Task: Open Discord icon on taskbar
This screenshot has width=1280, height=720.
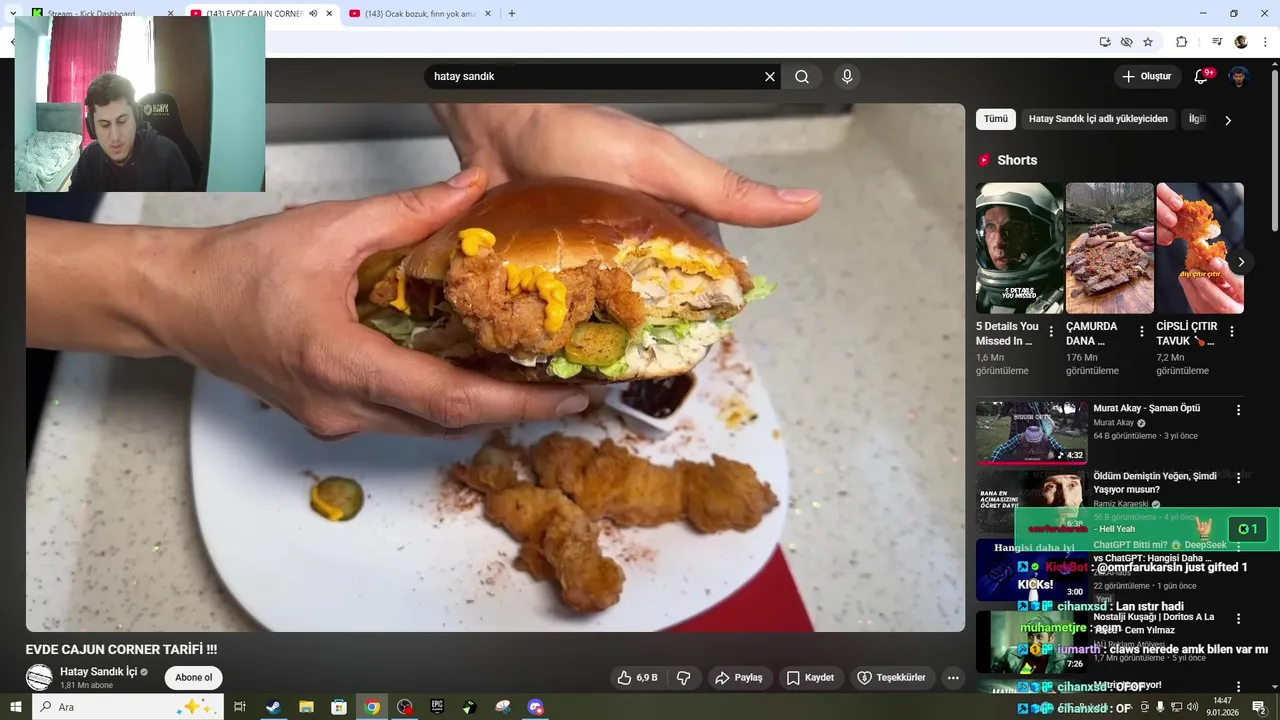Action: click(x=535, y=707)
